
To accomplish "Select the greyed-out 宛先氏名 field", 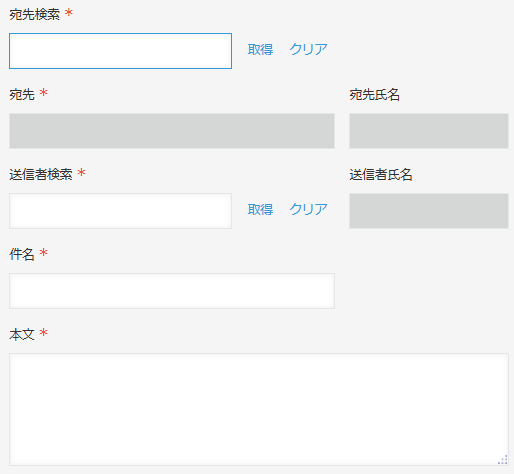I will click(429, 131).
